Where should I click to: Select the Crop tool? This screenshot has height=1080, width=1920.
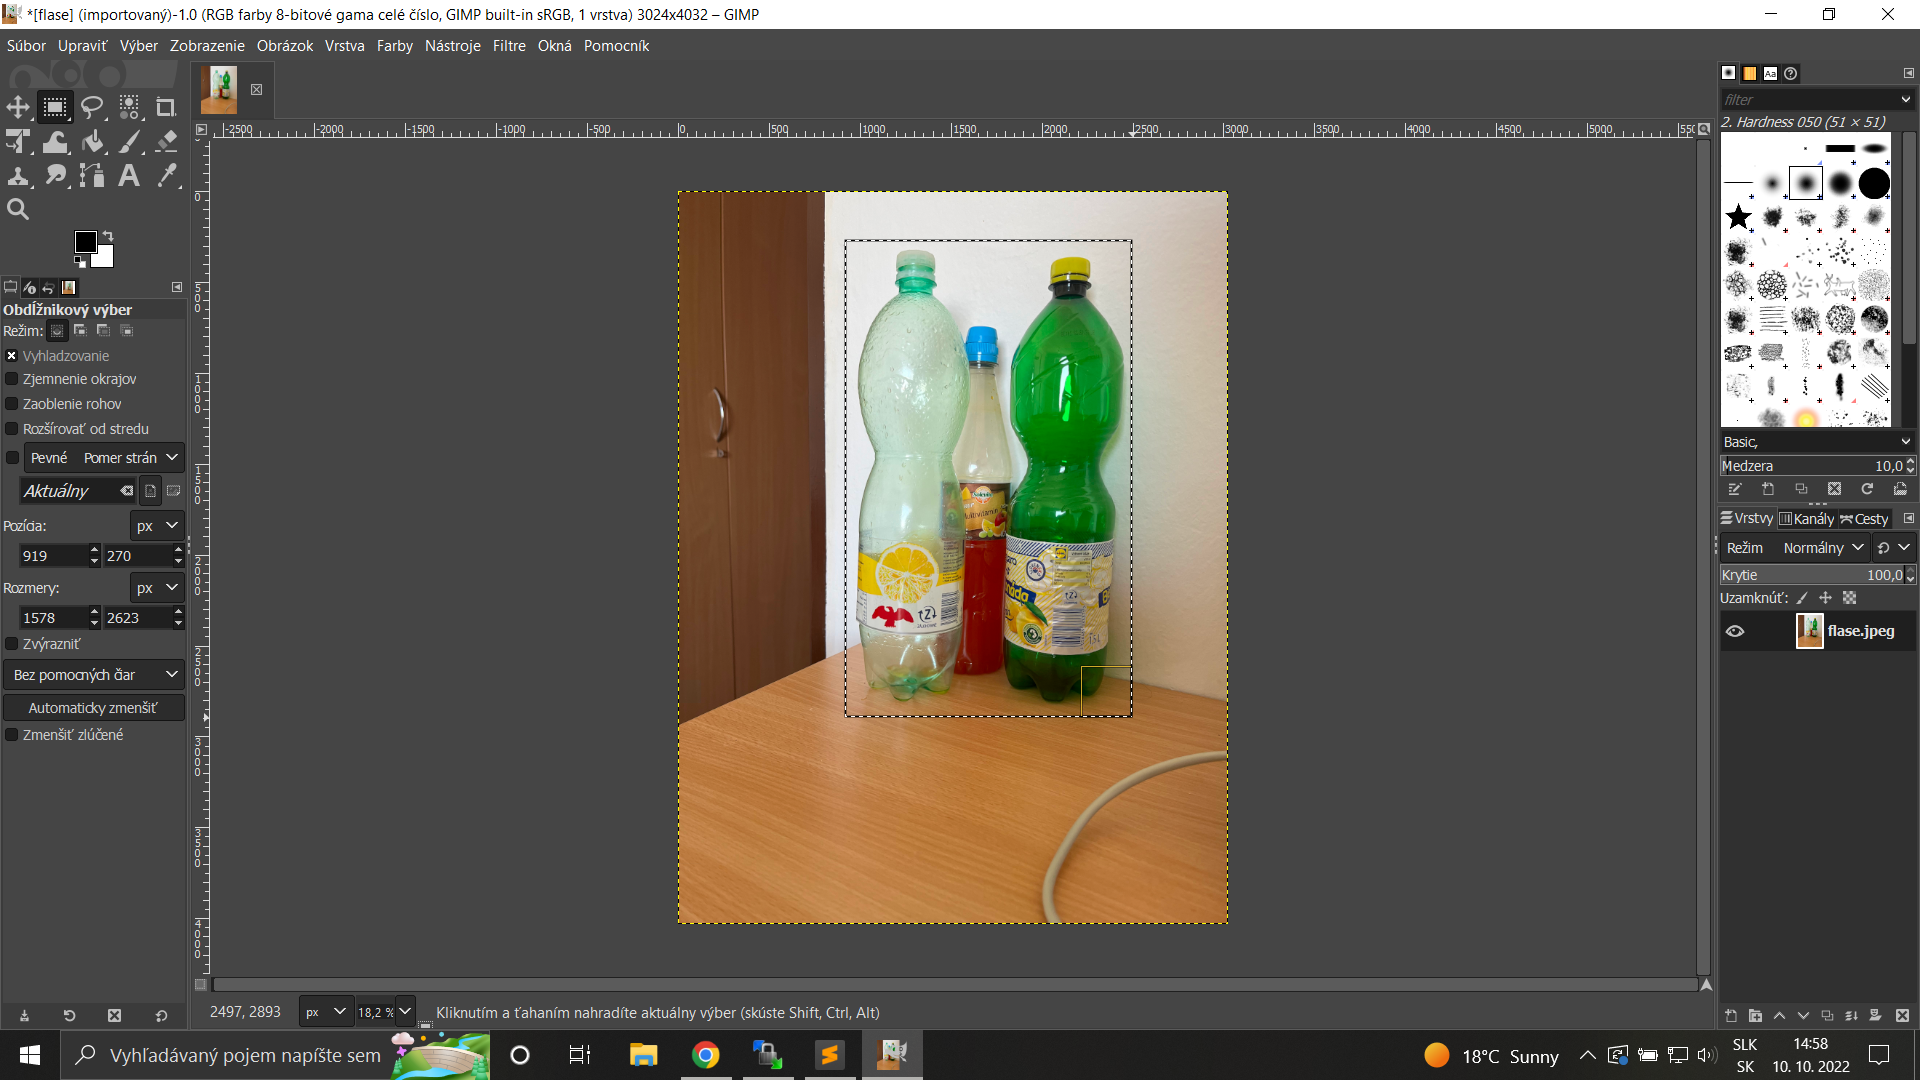166,107
